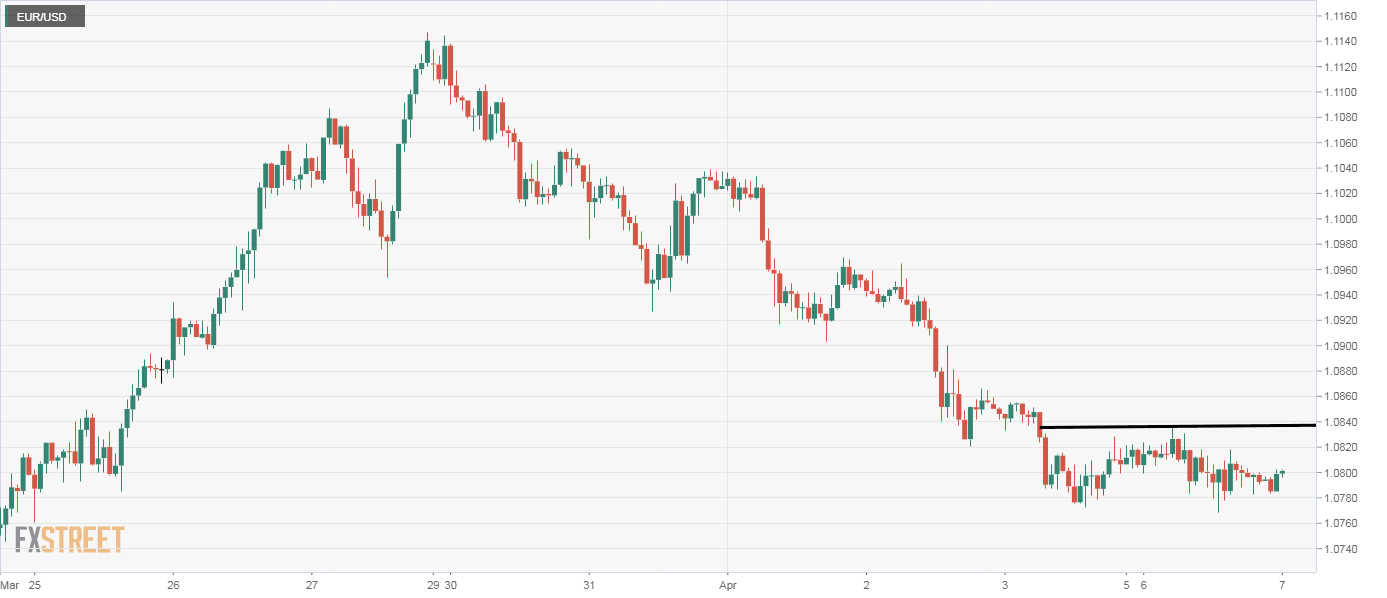Select the black horizontal resistance line

1178,426
